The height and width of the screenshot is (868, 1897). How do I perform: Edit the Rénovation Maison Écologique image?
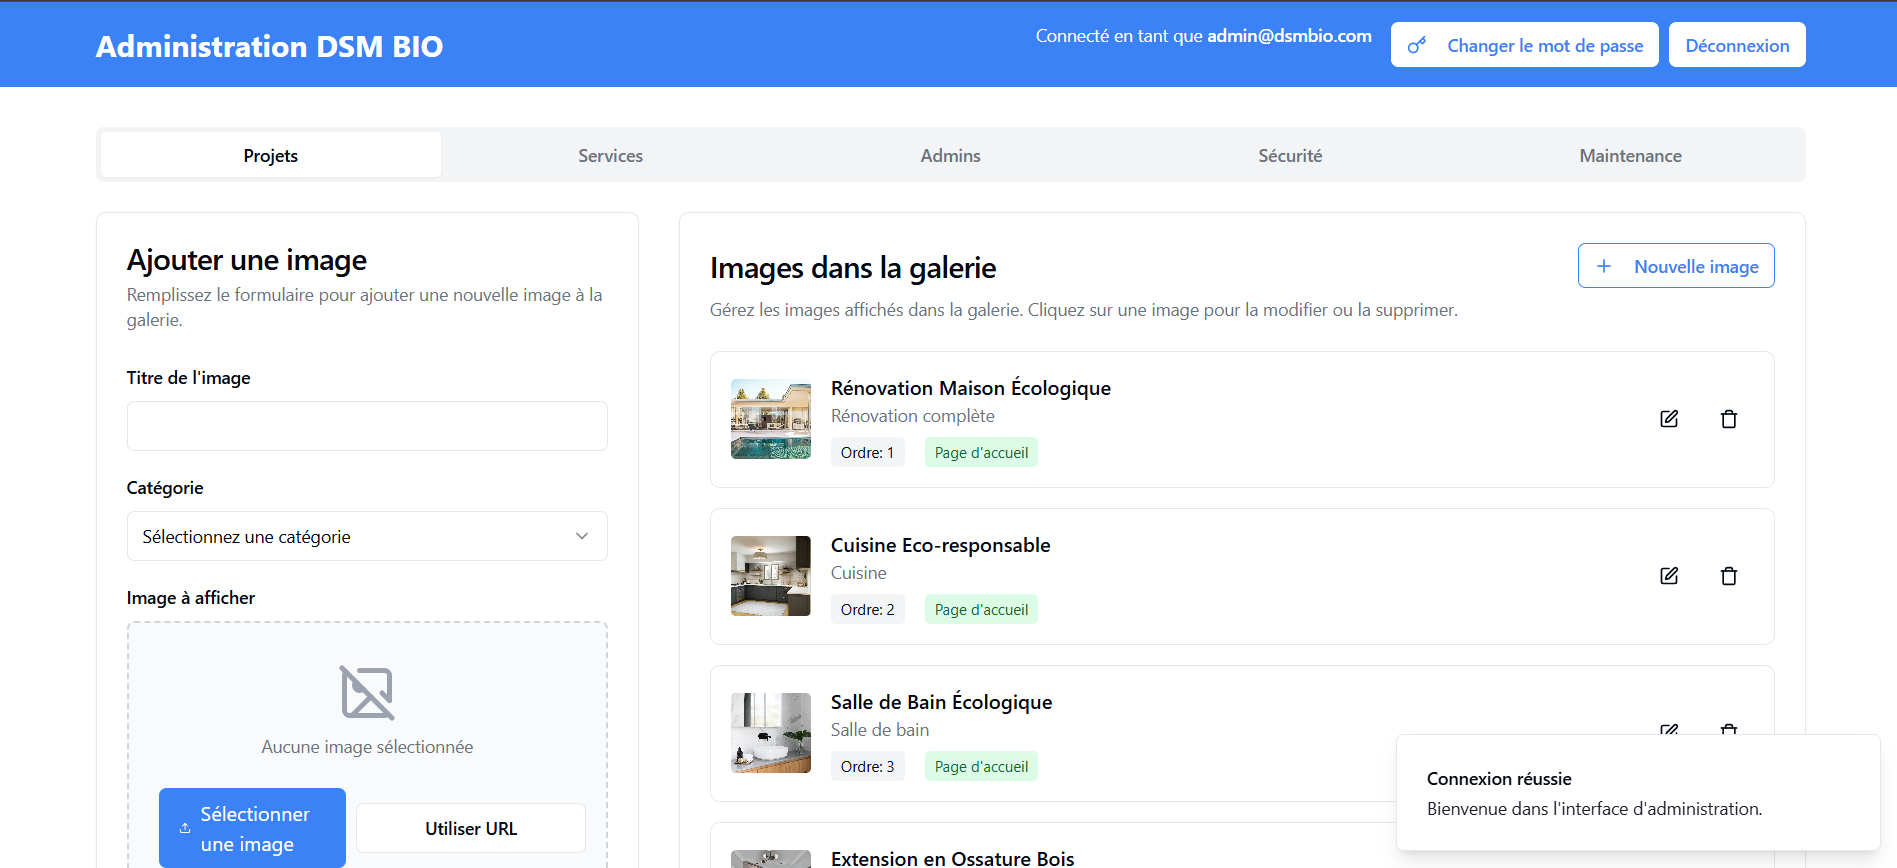tap(1668, 419)
